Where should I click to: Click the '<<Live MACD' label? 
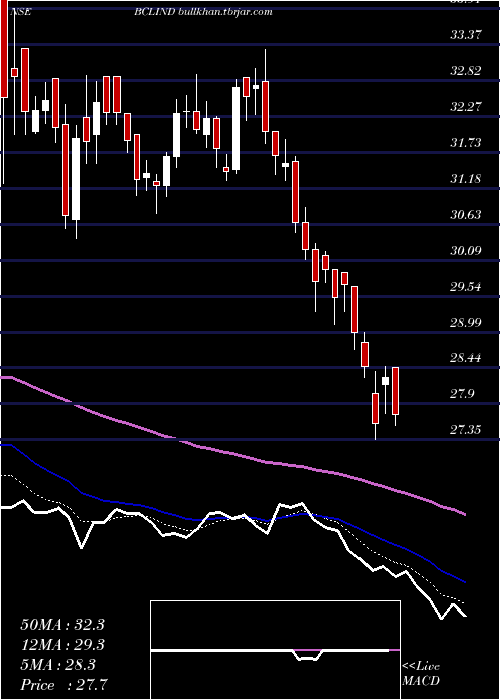tap(421, 673)
